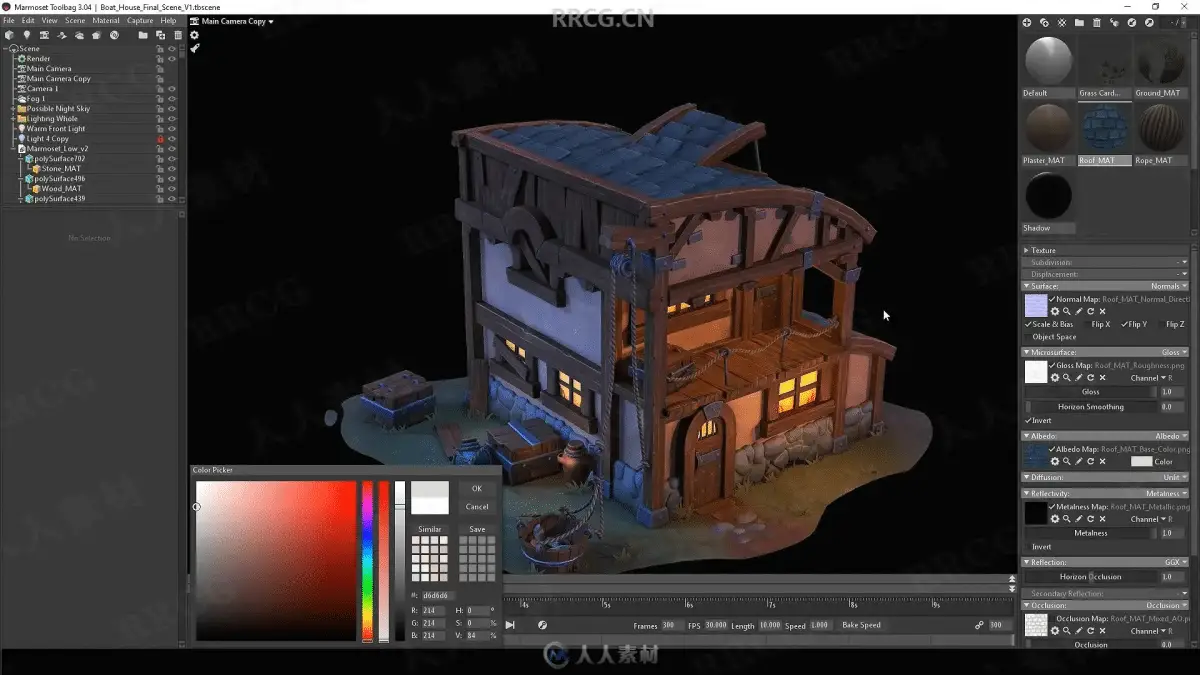The height and width of the screenshot is (675, 1200).
Task: Duplicate the selected material
Action: tap(1044, 22)
